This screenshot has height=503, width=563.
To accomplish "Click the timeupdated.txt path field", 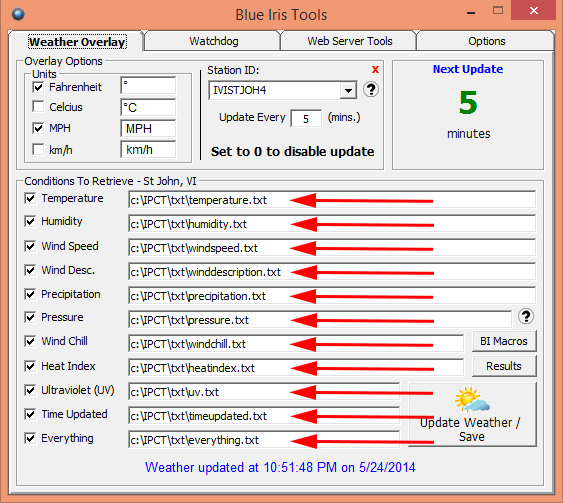I will (x=264, y=416).
